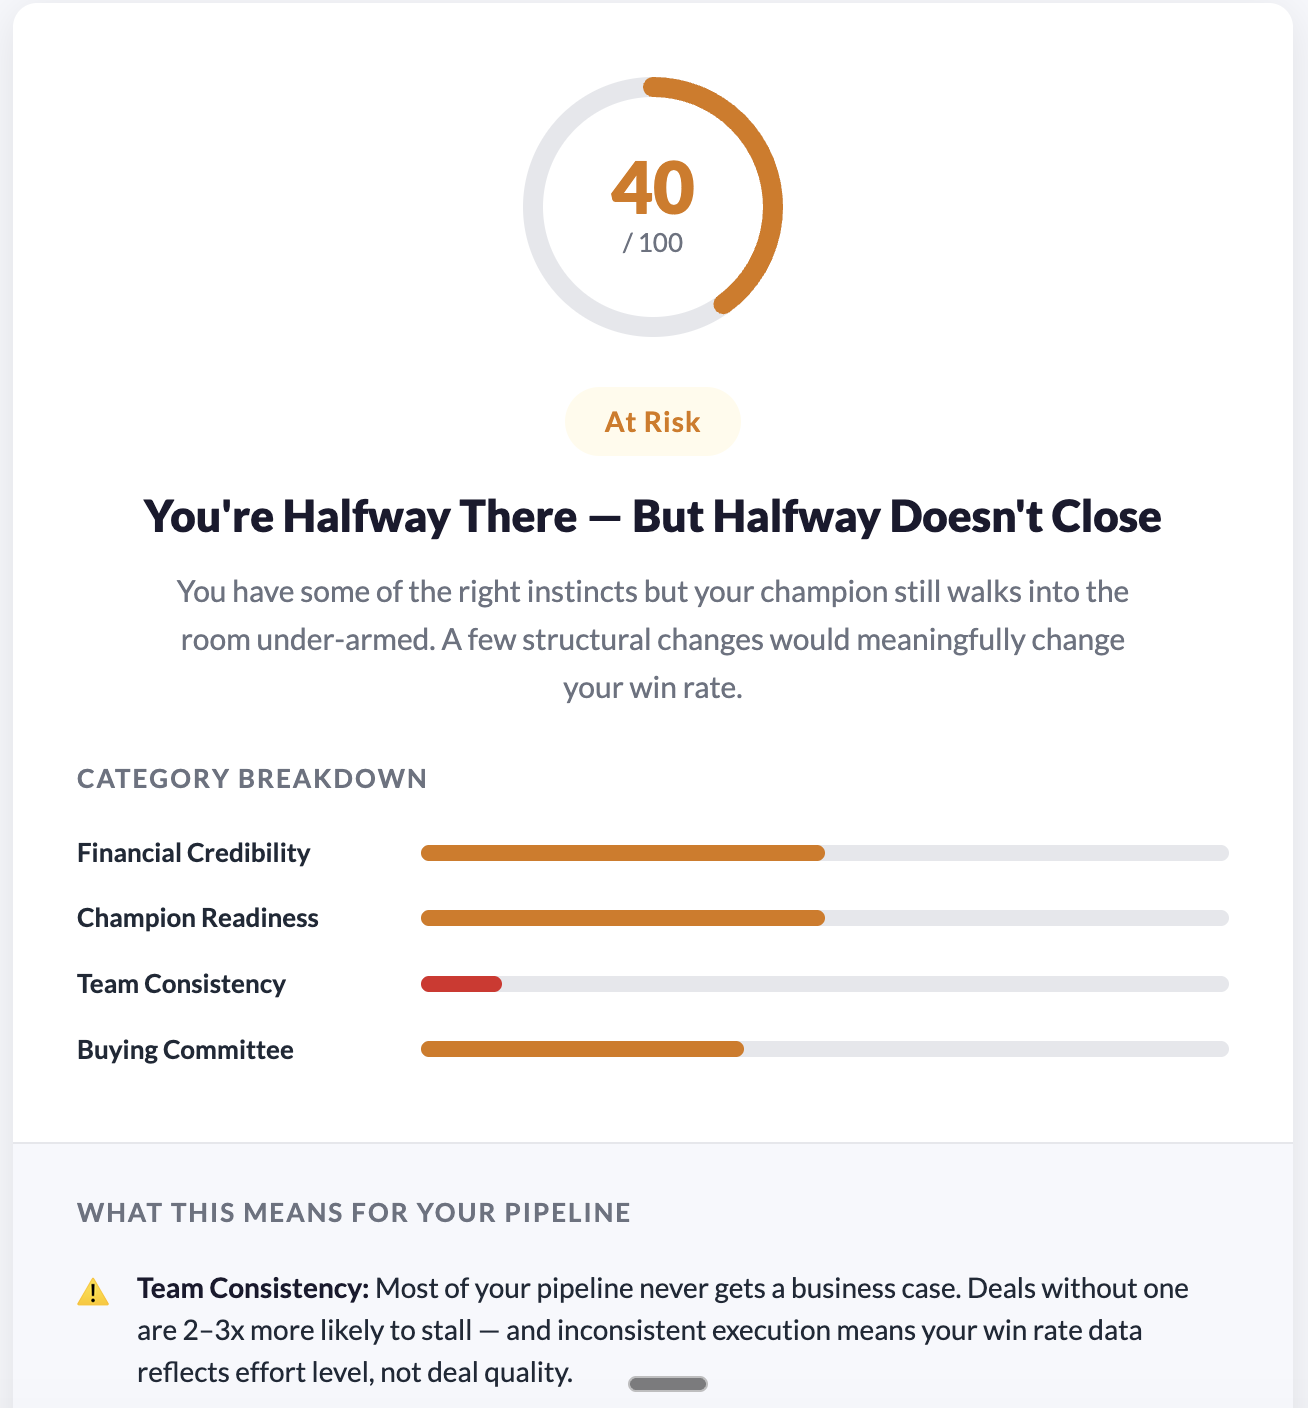This screenshot has width=1308, height=1408.
Task: Click the gray horizontal scroll handle at bottom
Action: [x=668, y=1384]
